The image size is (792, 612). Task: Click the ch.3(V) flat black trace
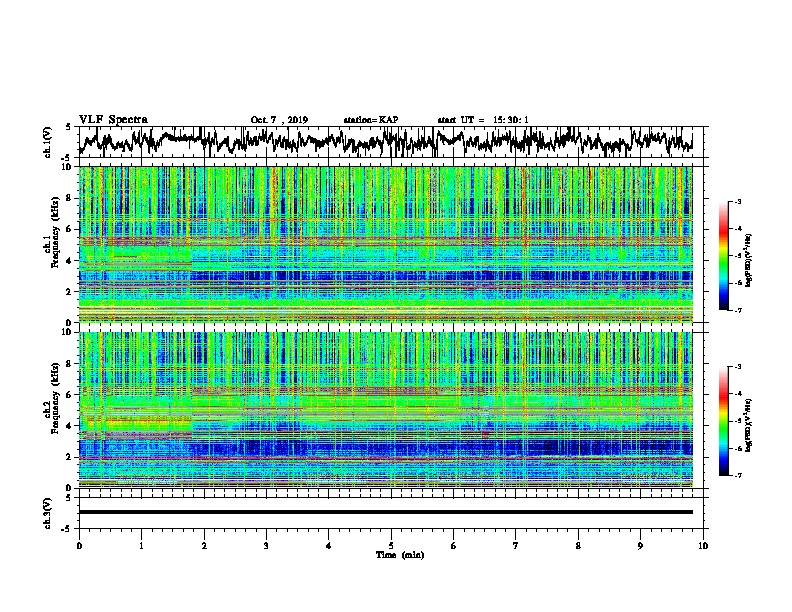[386, 512]
